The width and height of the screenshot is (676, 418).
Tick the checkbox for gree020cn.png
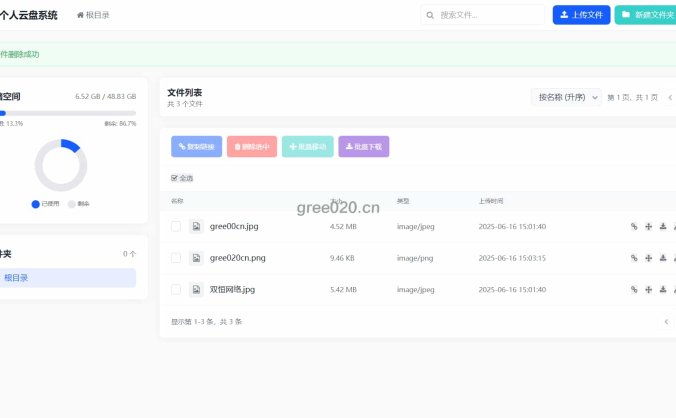176,258
